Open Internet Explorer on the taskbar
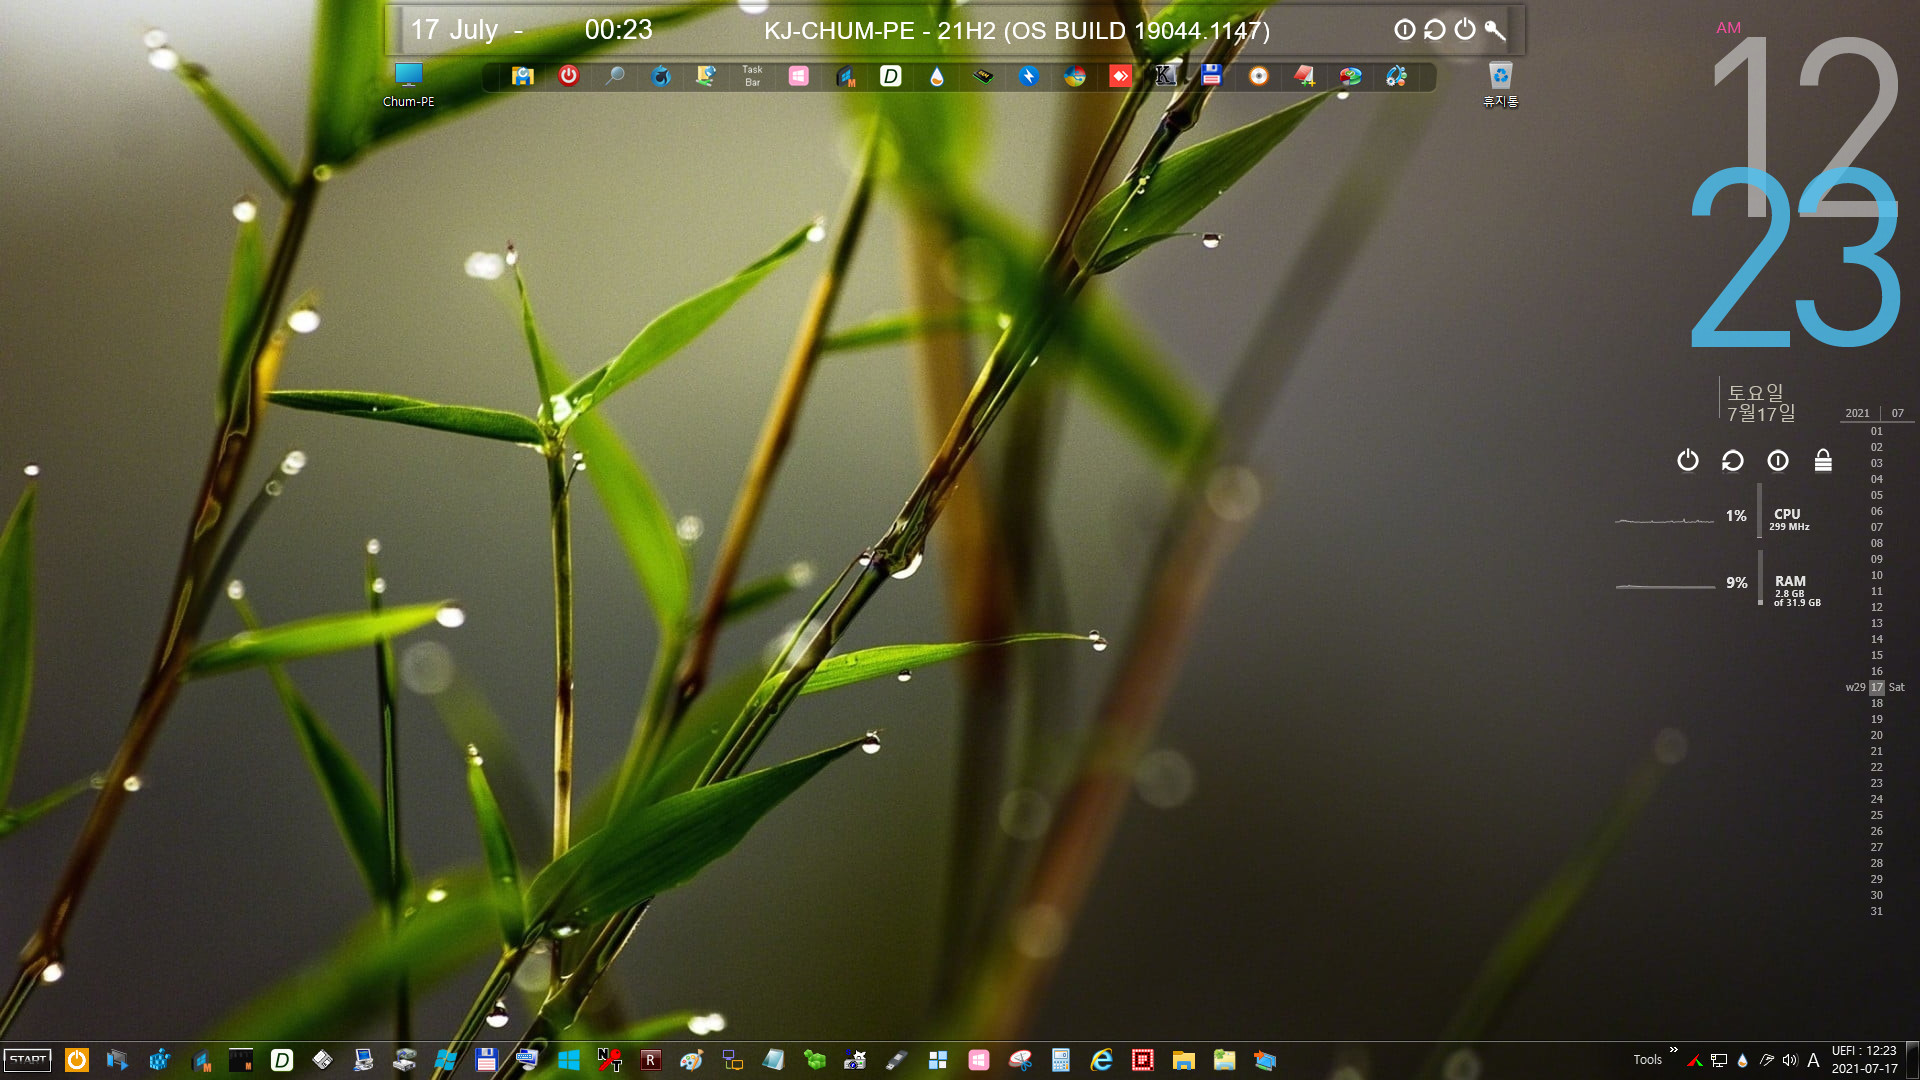The height and width of the screenshot is (1080, 1920). point(1102,1060)
